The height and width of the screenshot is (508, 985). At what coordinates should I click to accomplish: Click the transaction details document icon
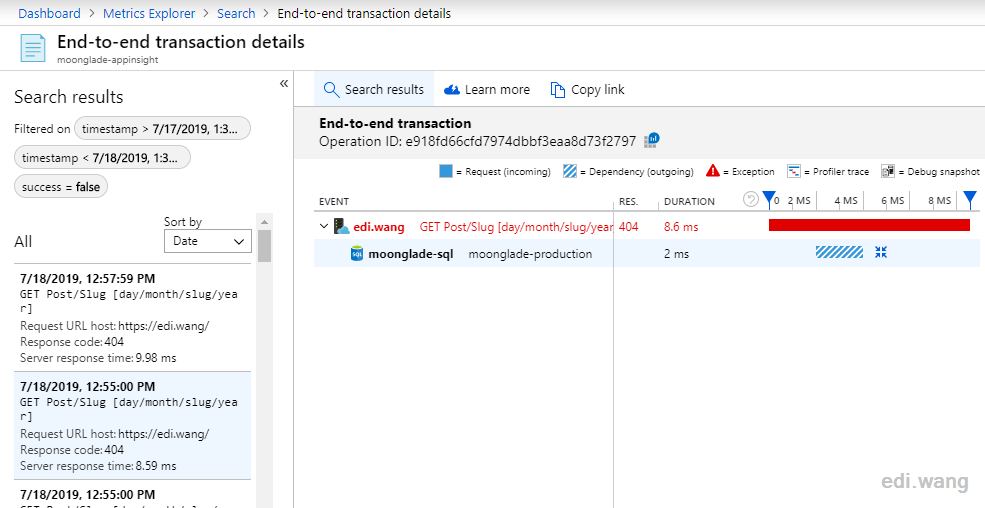33,48
